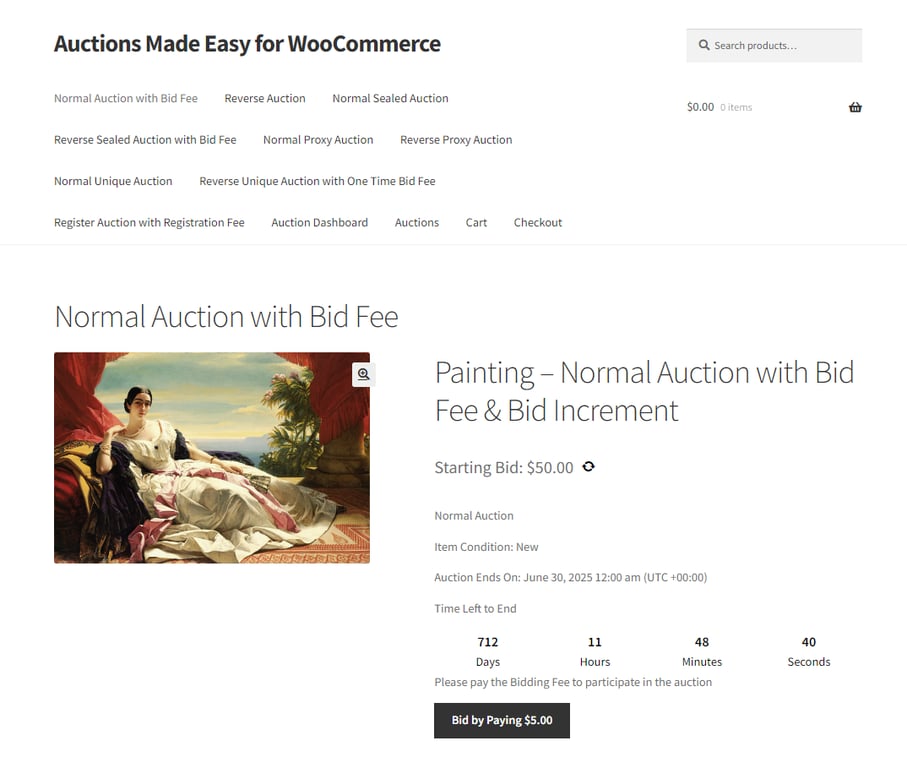This screenshot has width=907, height=768.
Task: Click the Auctions Made Easy for WooCommerce title
Action: coord(247,44)
